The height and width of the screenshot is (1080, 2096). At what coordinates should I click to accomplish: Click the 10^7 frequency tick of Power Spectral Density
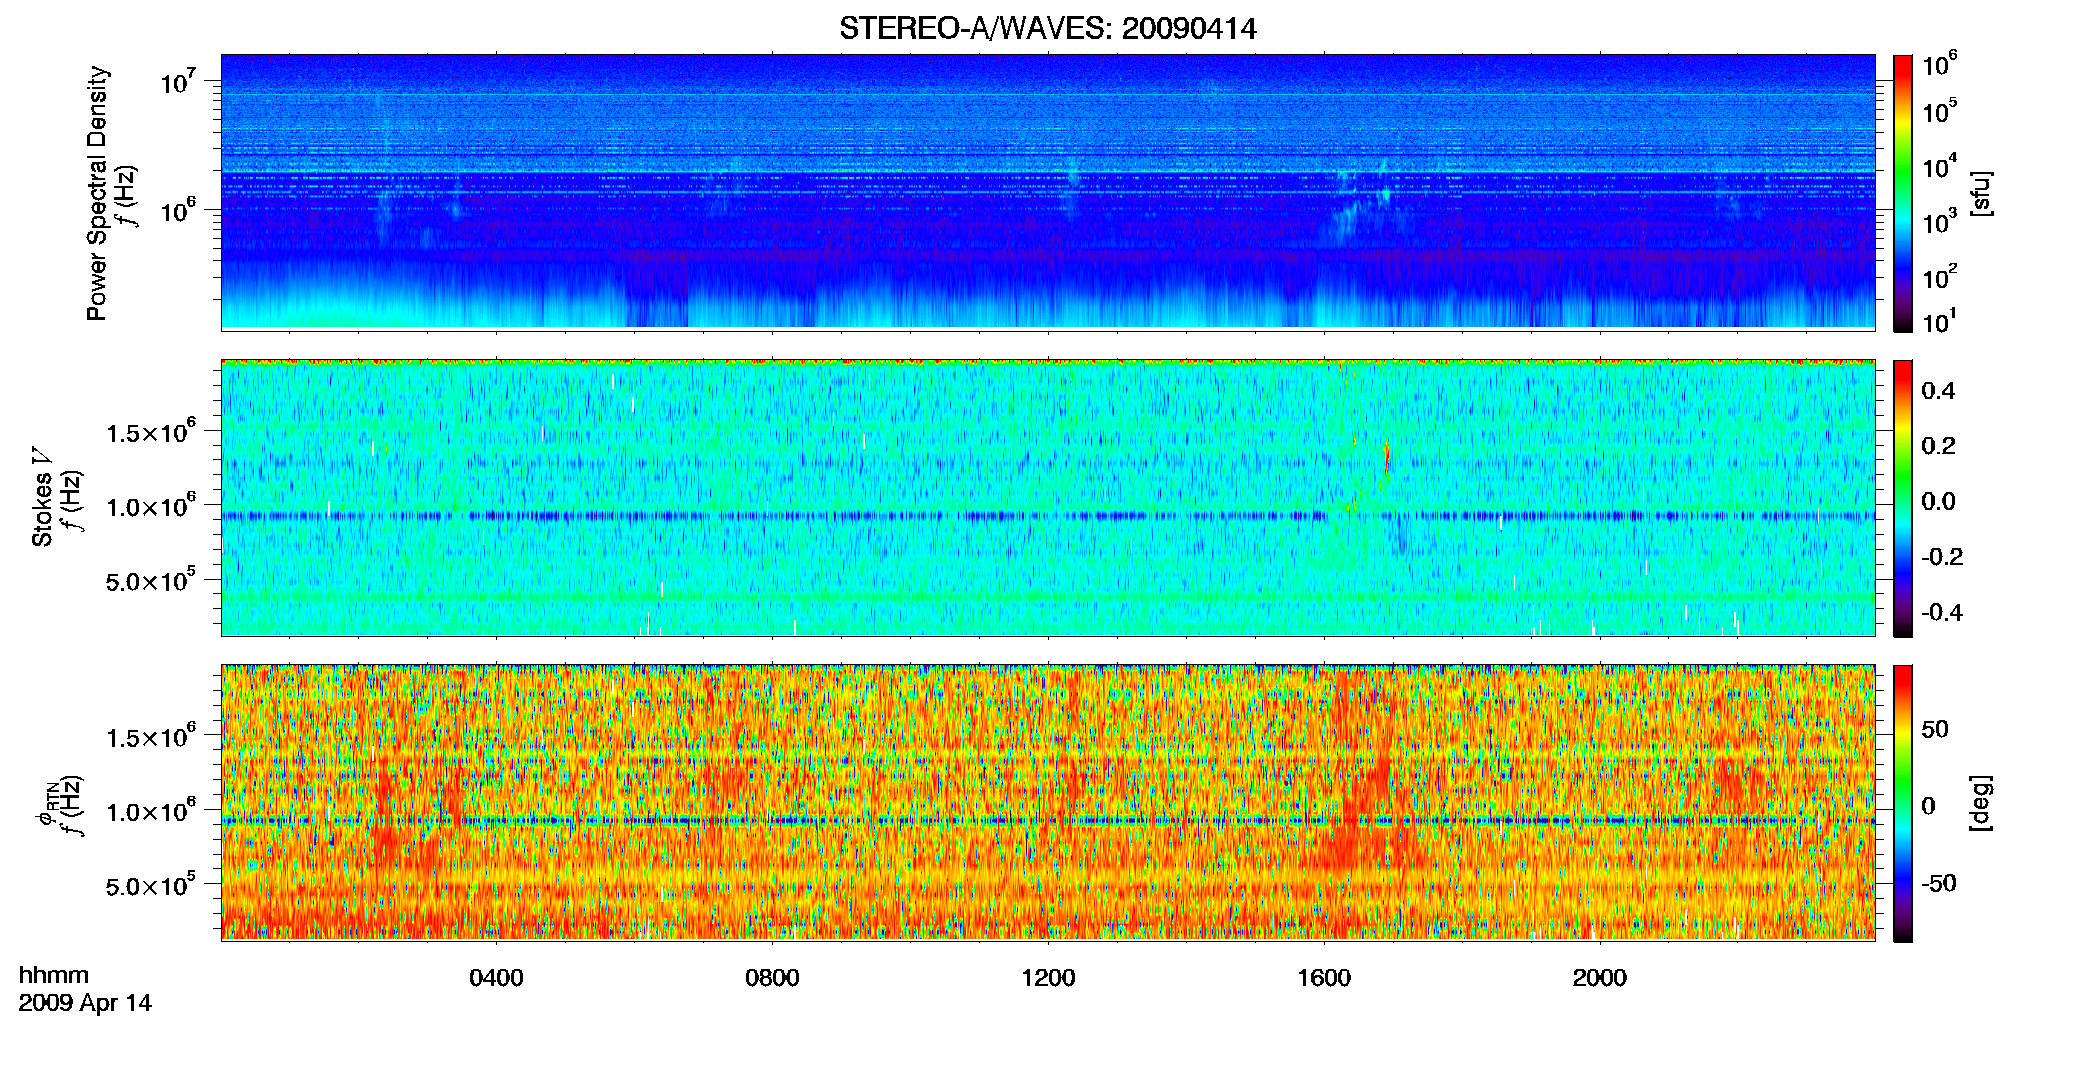pos(178,80)
